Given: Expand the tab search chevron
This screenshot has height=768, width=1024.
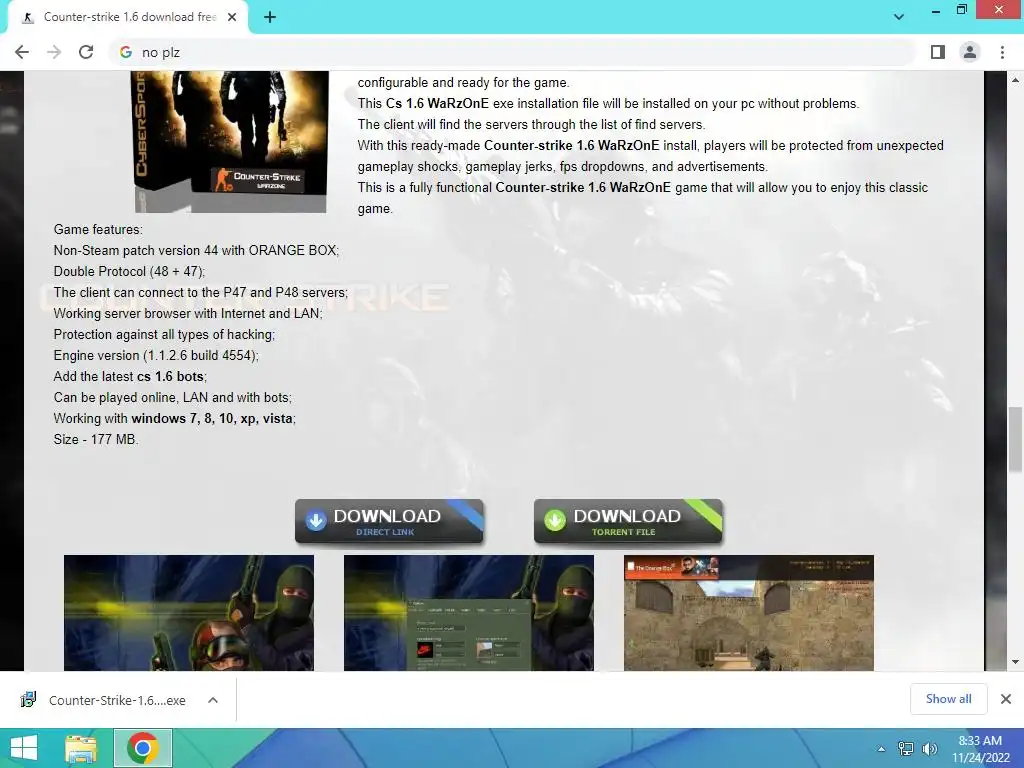Looking at the screenshot, I should (899, 17).
